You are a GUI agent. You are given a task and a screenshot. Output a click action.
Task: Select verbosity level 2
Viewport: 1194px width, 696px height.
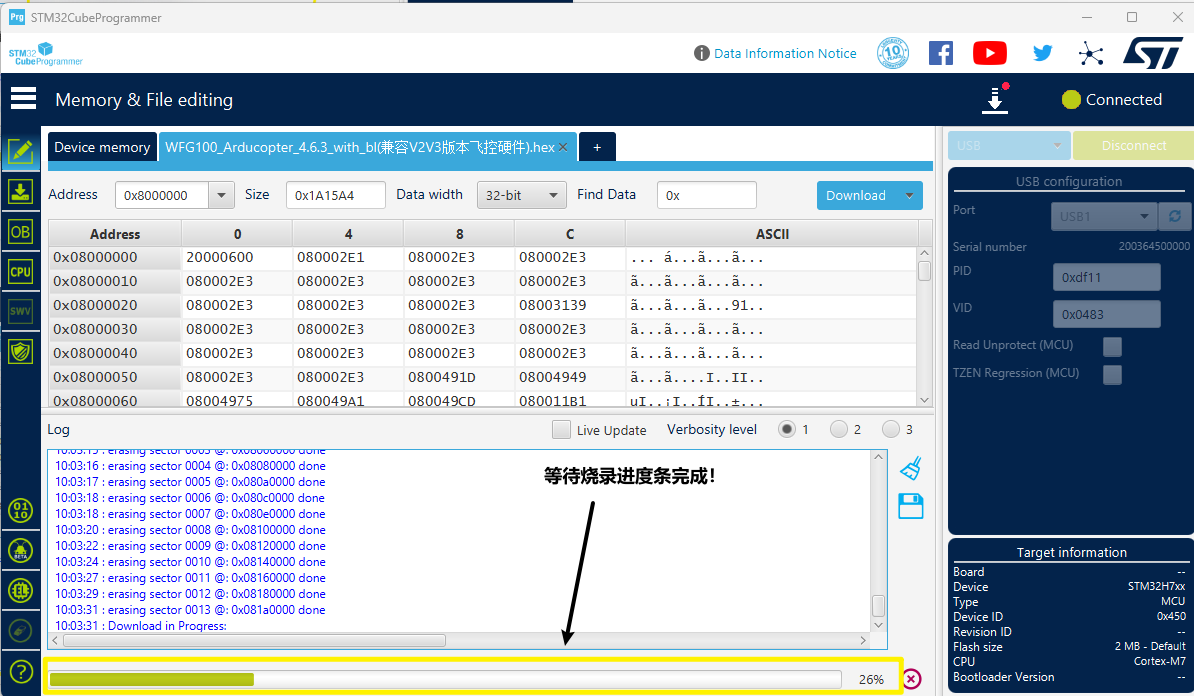pyautogui.click(x=838, y=429)
